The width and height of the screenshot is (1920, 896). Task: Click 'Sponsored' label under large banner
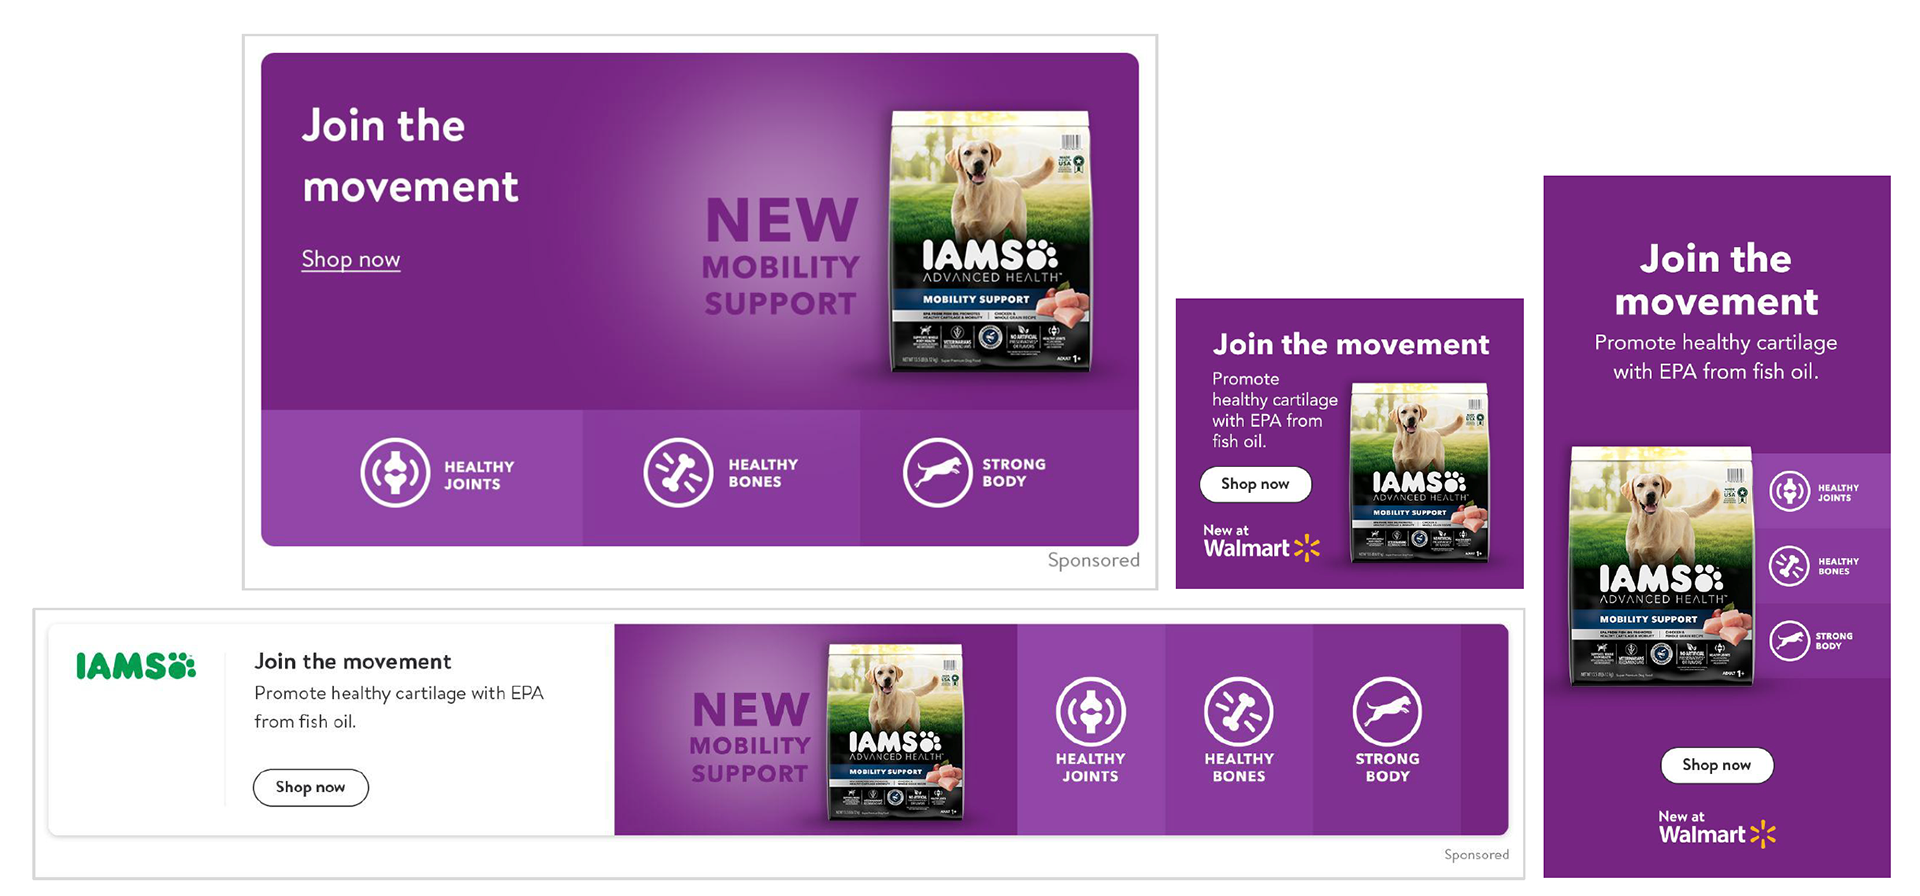pos(1093,560)
